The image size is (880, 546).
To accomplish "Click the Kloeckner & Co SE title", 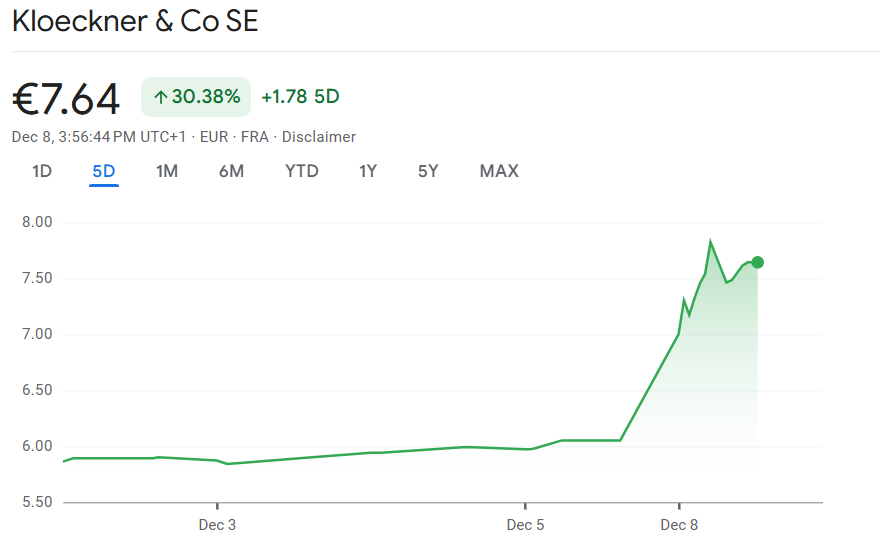I will (135, 22).
